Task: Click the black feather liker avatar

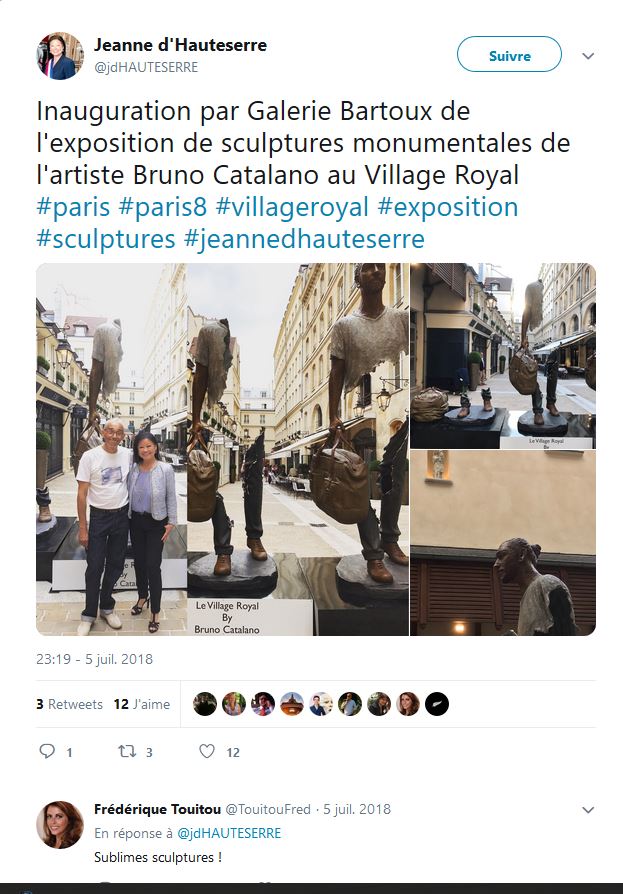Action: tap(437, 704)
